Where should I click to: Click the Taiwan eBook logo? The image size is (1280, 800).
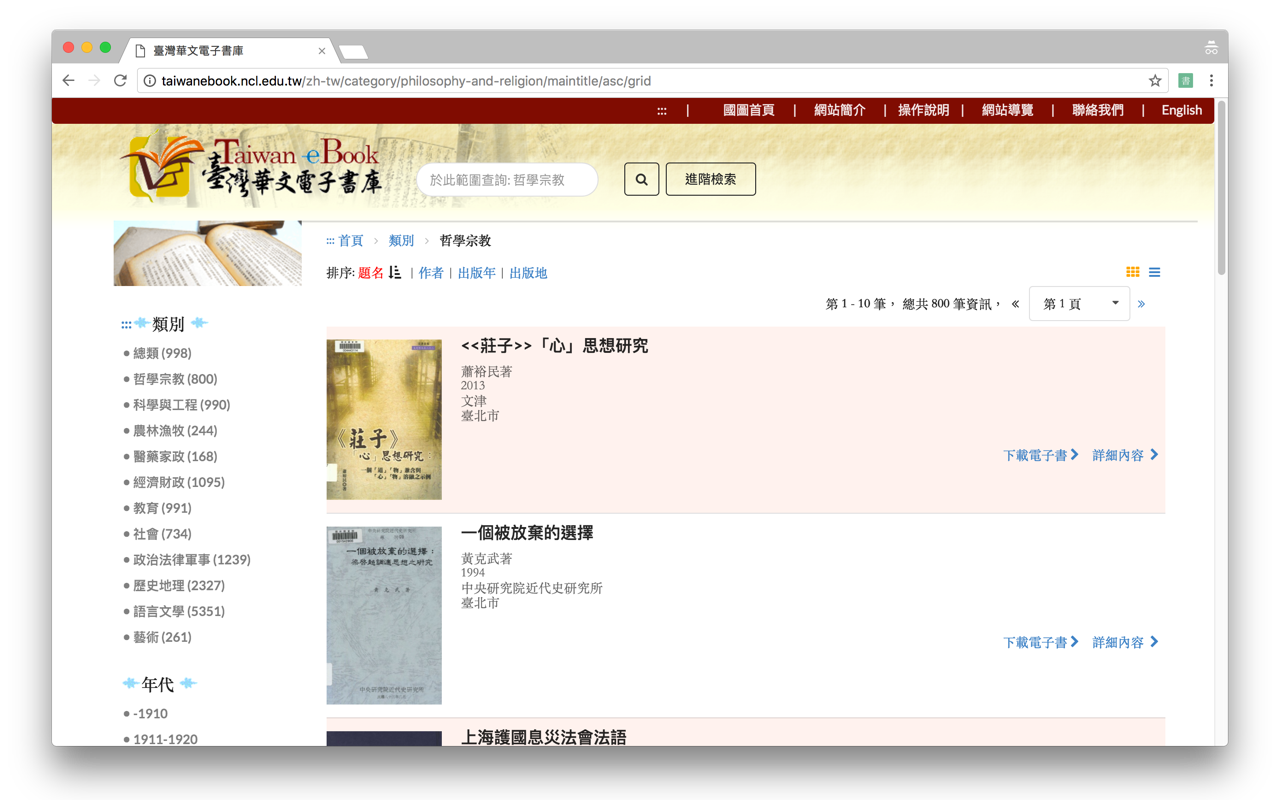point(252,170)
